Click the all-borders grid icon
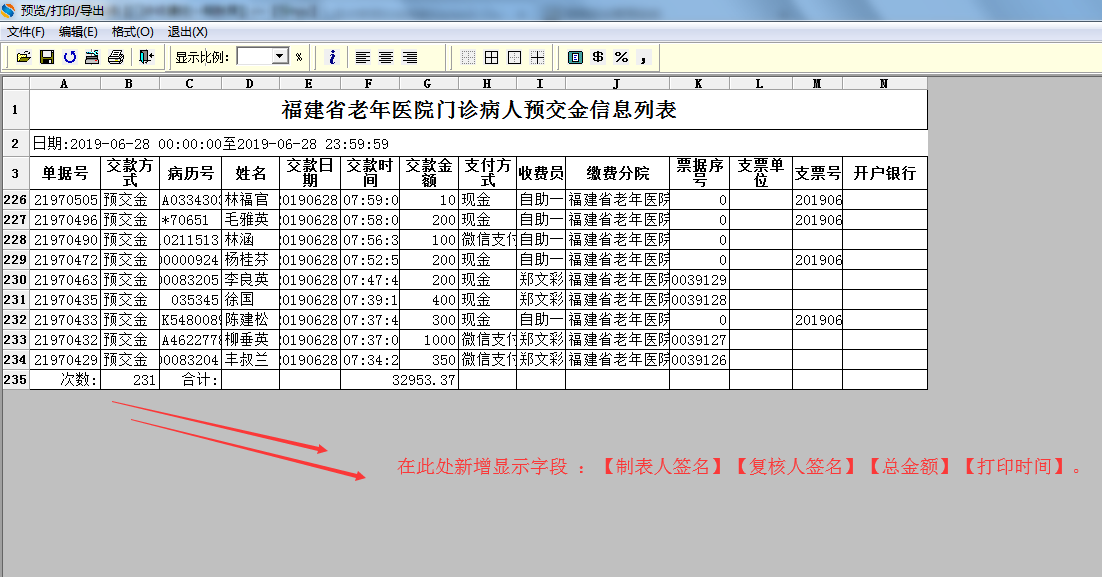The width and height of the screenshot is (1102, 577). 491,58
